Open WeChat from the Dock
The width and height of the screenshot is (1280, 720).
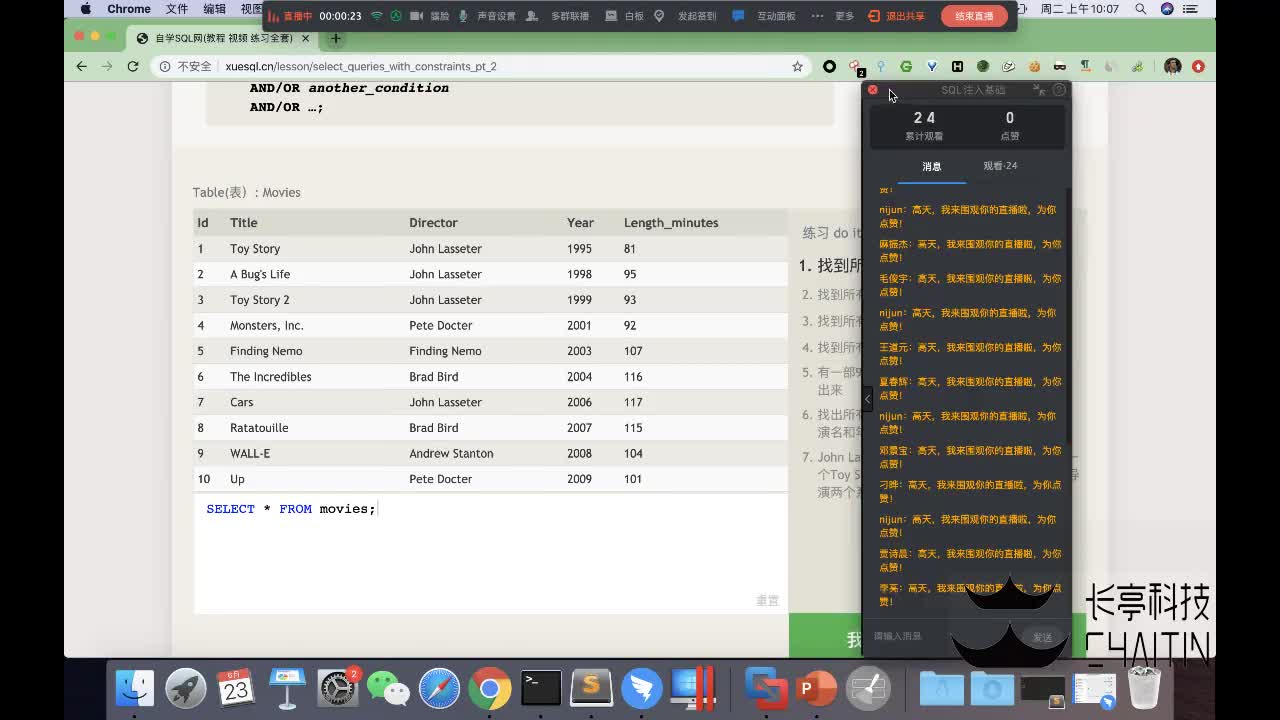[388, 688]
